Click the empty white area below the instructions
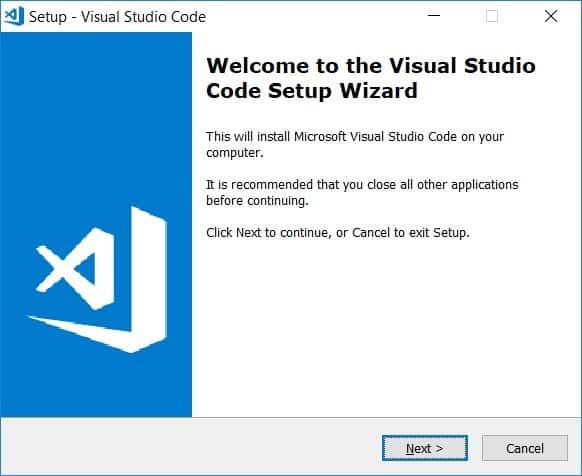The image size is (582, 476). coord(386,327)
